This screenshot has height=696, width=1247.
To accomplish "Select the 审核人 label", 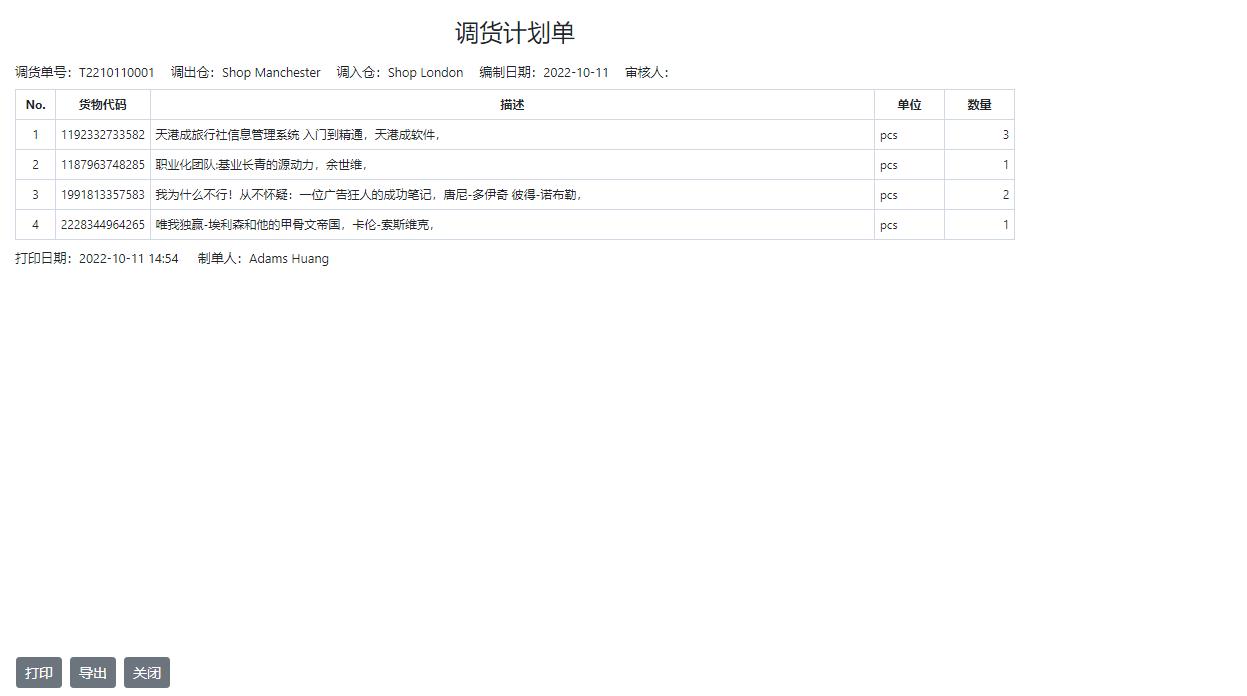I will [647, 73].
